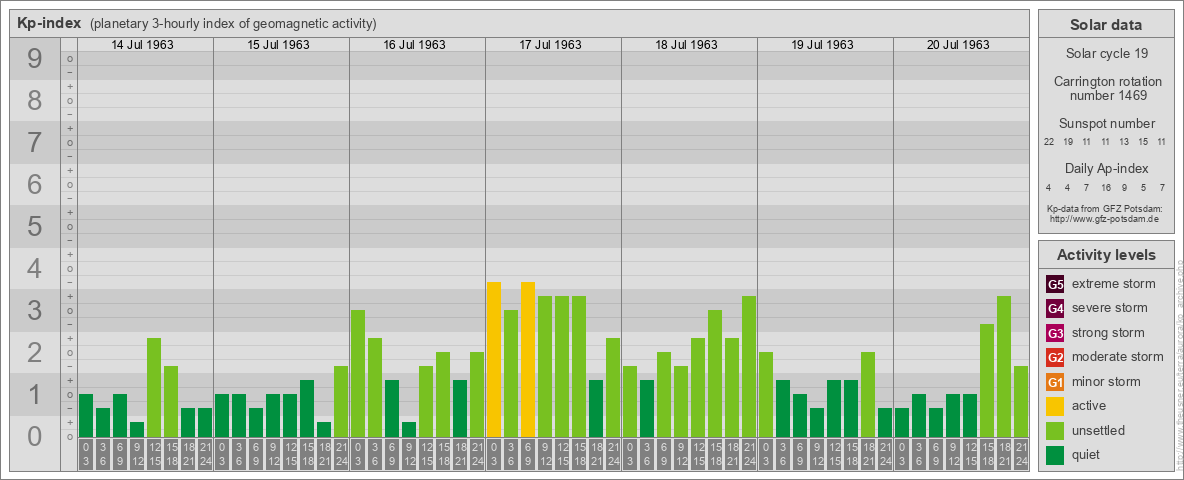Select the 16 Jul 1963 date header
The width and height of the screenshot is (1184, 480).
click(415, 45)
